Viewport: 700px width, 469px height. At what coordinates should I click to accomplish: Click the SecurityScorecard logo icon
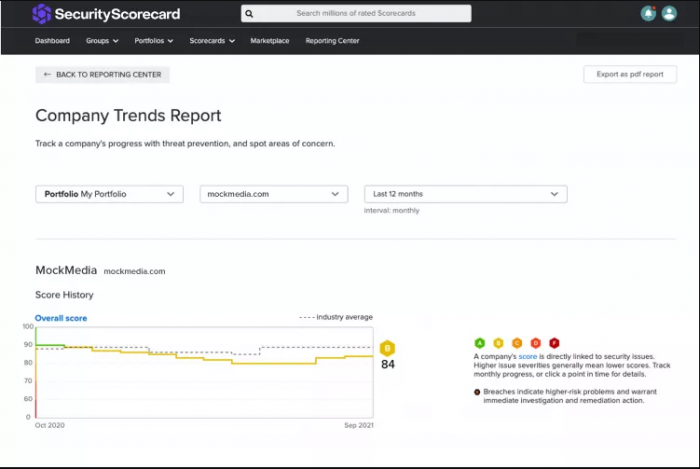coord(42,14)
